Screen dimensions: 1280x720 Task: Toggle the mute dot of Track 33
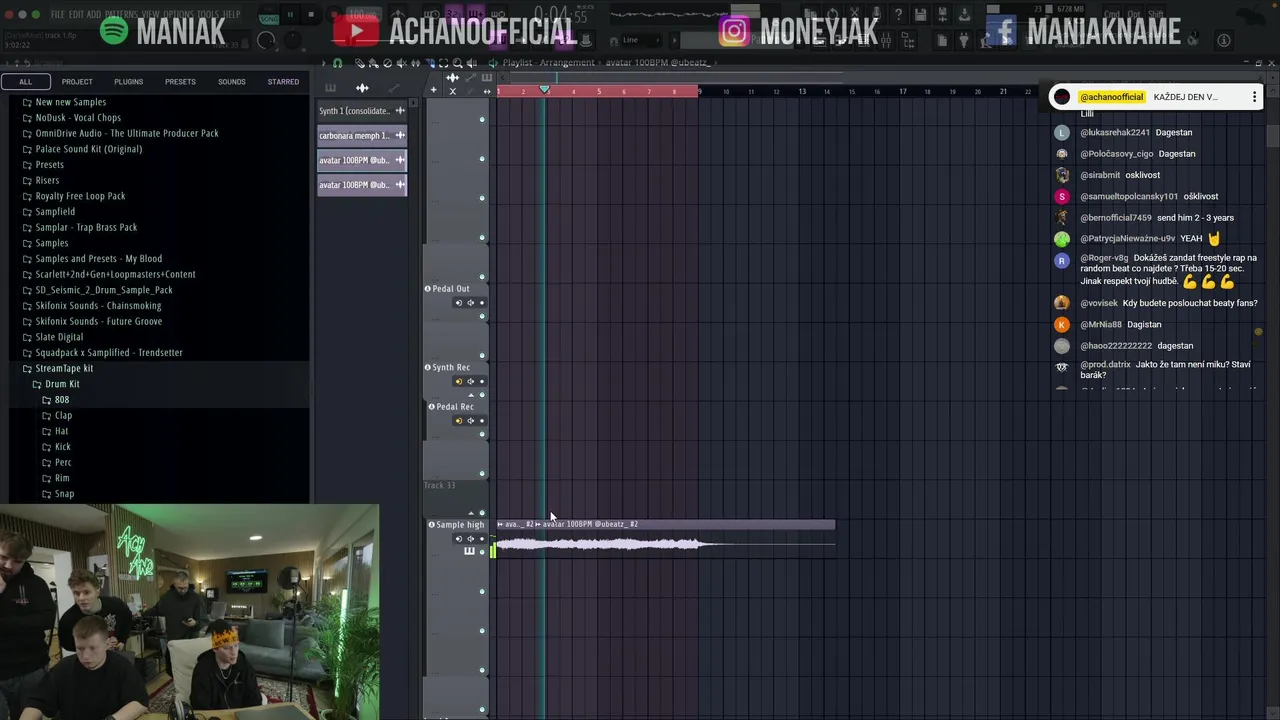[482, 513]
